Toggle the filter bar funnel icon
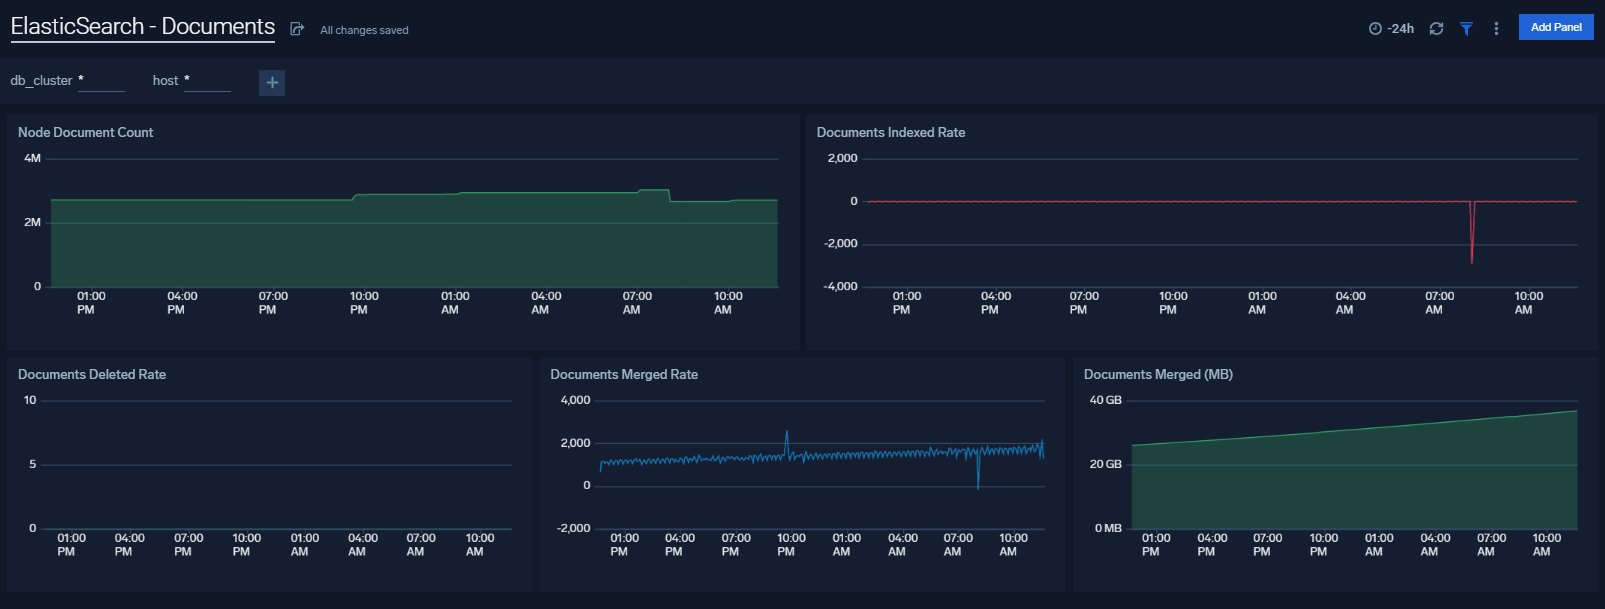The width and height of the screenshot is (1605, 609). (x=1466, y=29)
